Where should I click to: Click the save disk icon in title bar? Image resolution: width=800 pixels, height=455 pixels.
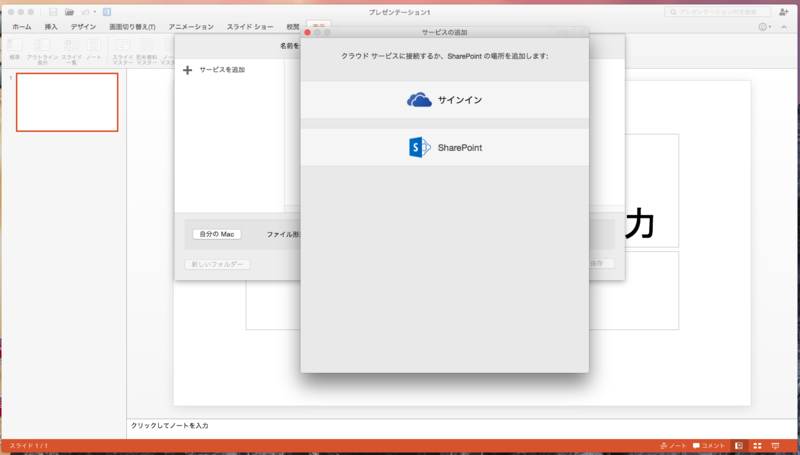53,12
